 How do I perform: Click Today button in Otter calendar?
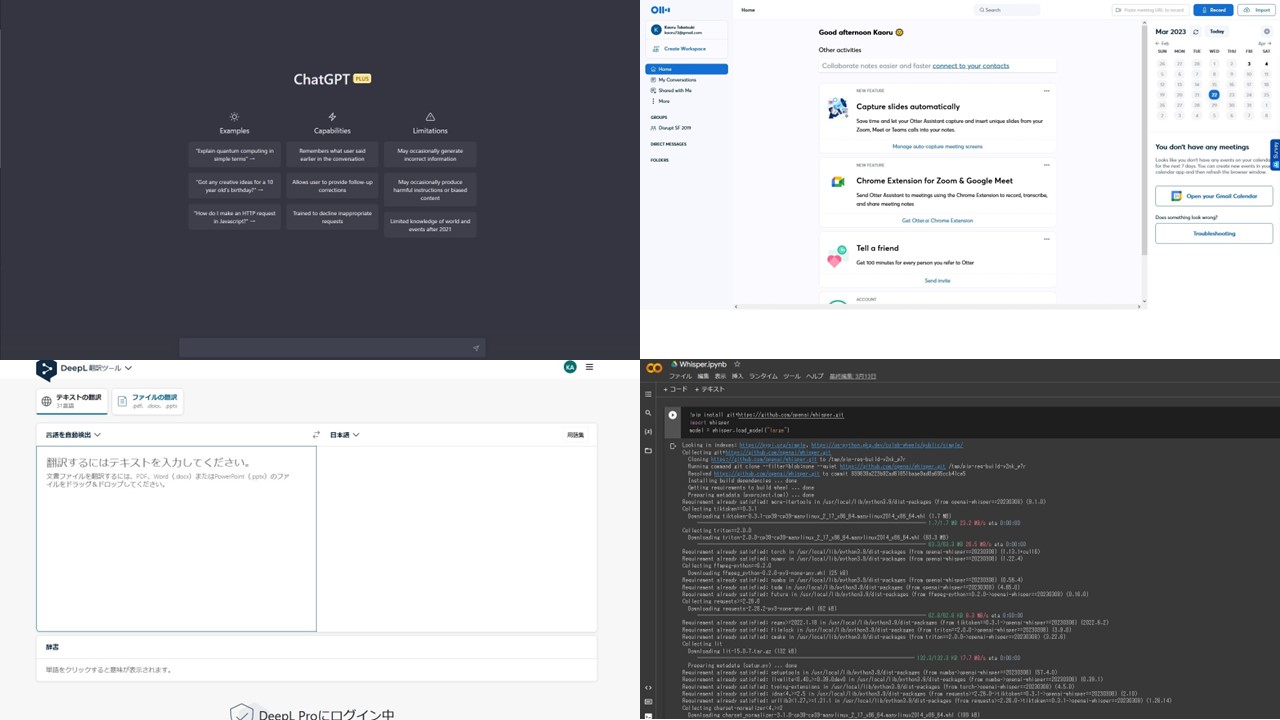(x=1217, y=32)
